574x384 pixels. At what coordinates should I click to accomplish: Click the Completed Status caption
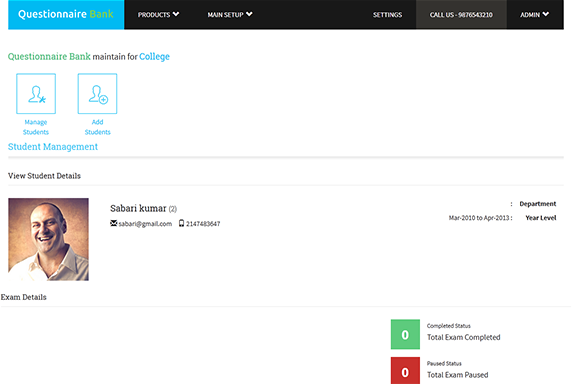pyautogui.click(x=448, y=326)
